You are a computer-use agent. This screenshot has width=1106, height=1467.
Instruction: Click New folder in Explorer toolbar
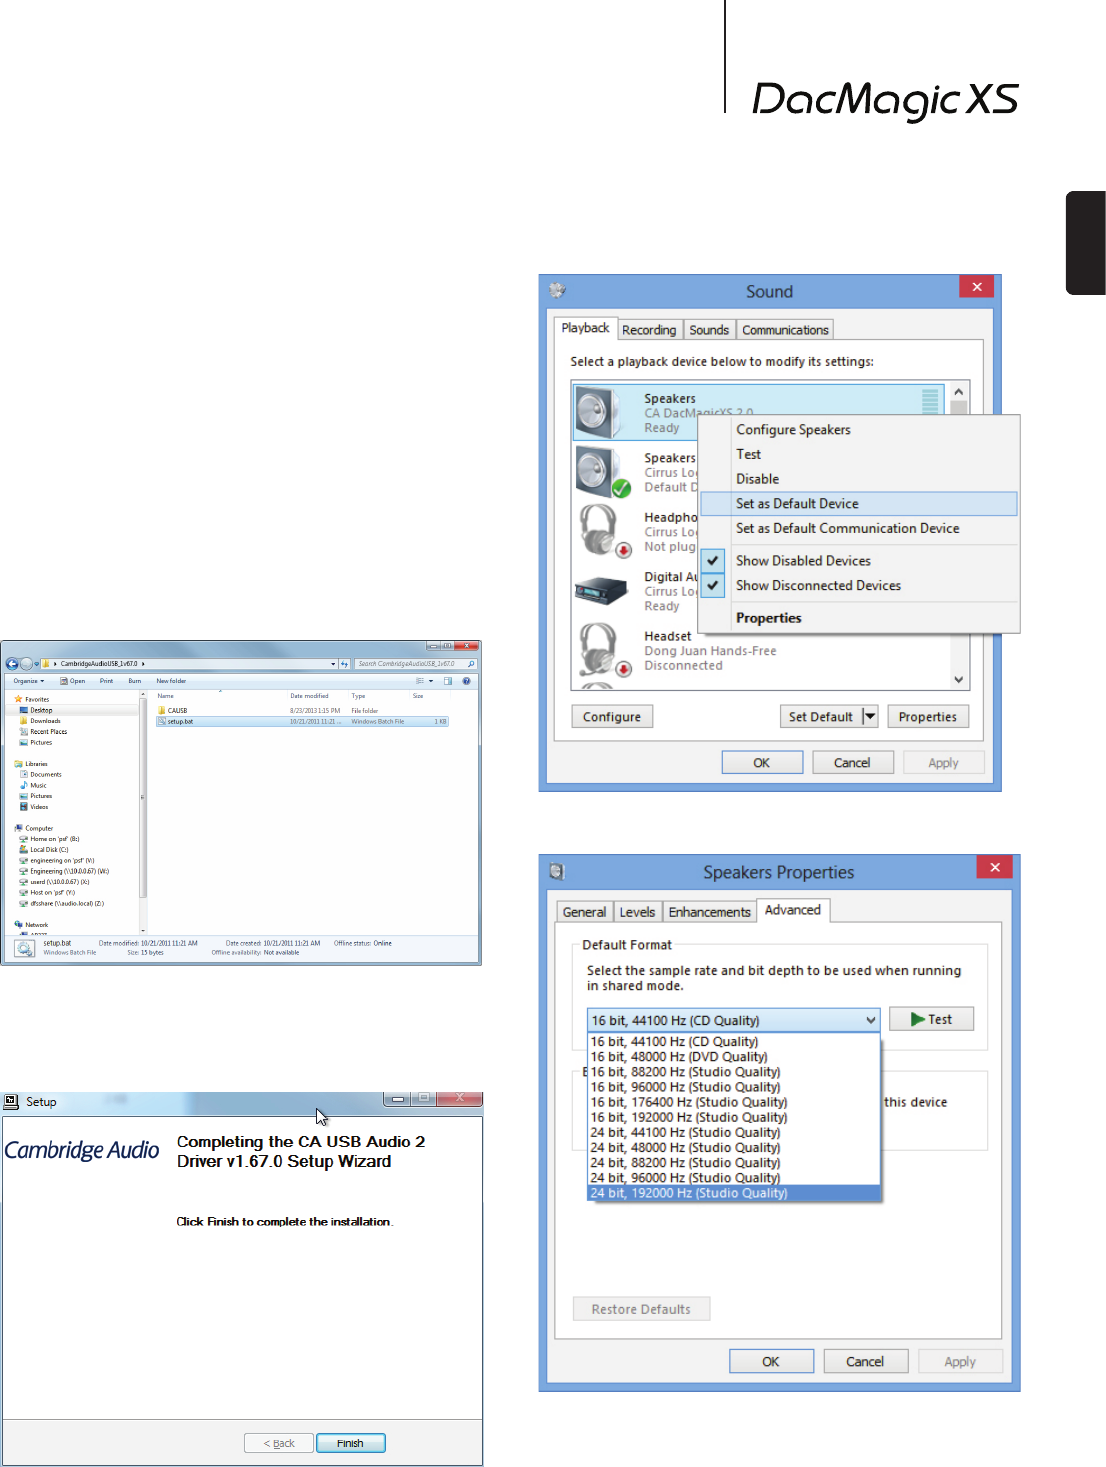pos(171,681)
